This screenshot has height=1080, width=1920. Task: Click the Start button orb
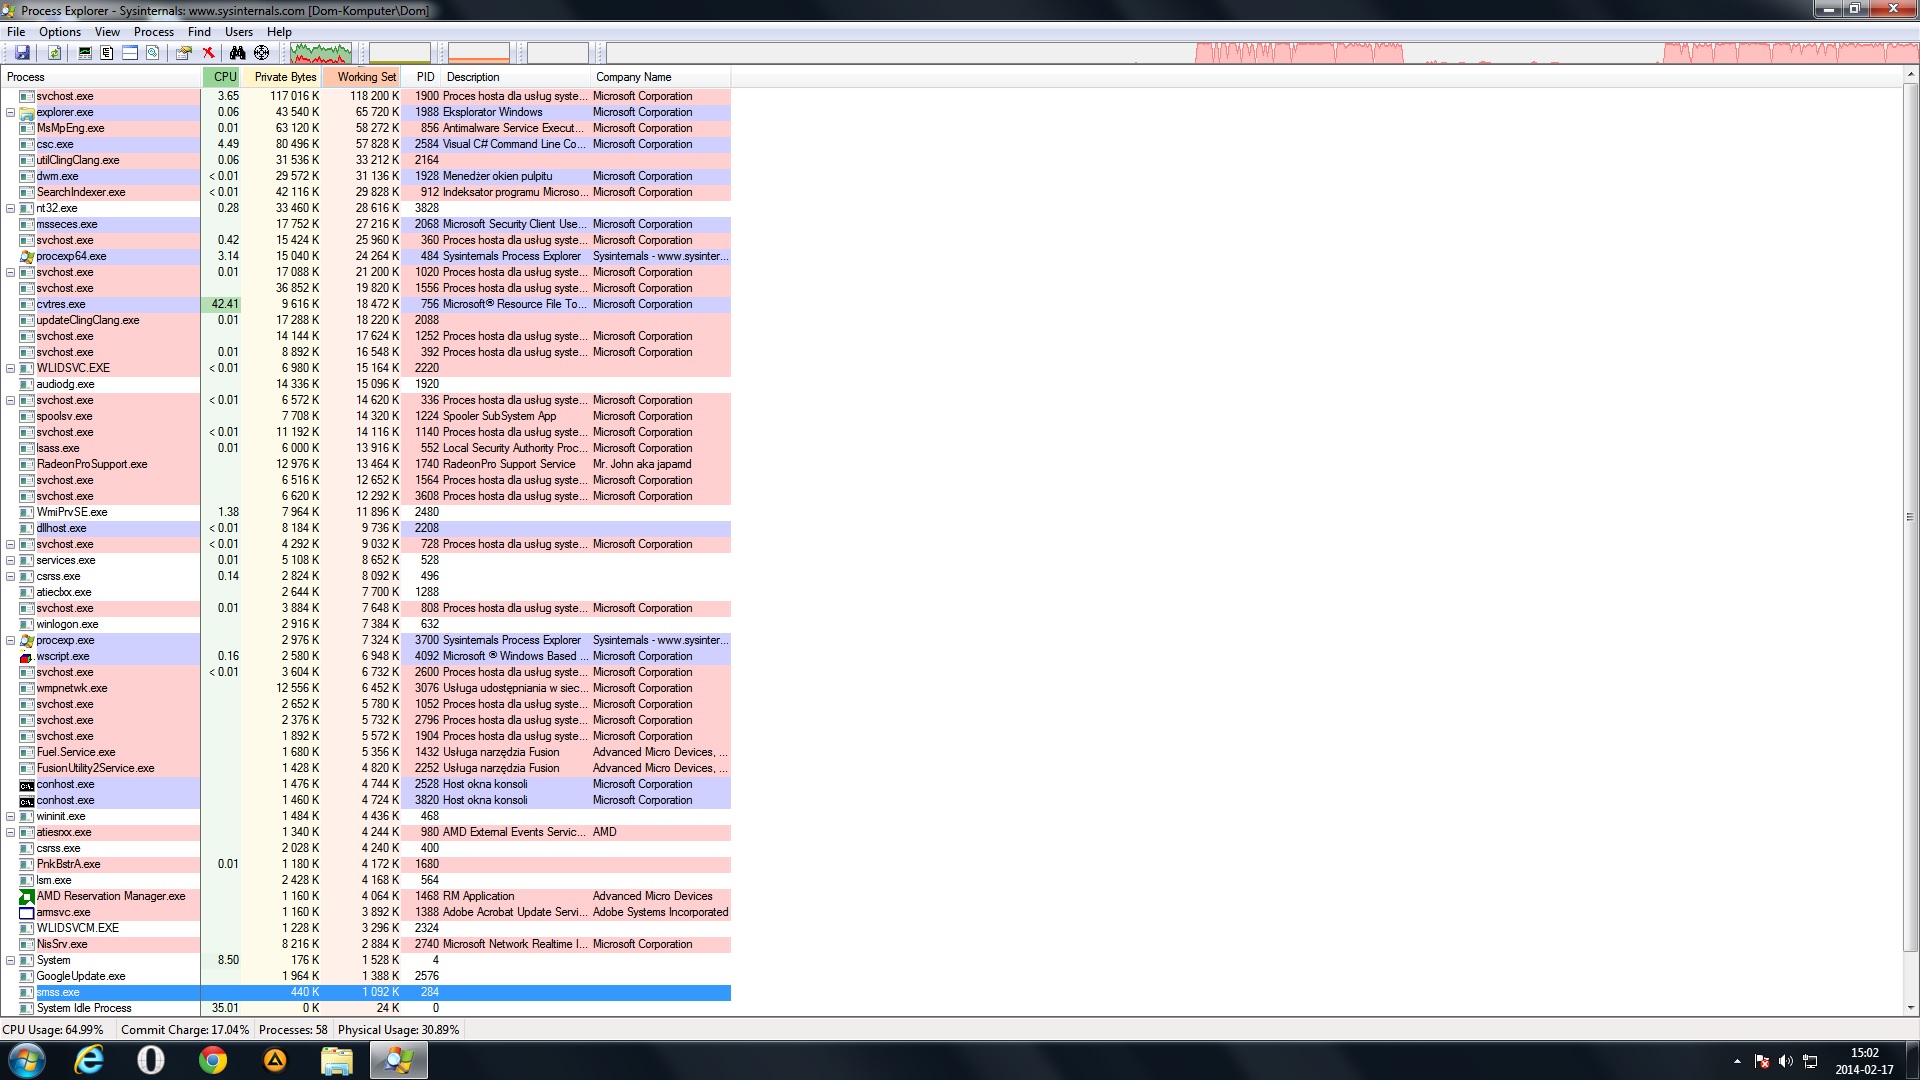tap(27, 1060)
